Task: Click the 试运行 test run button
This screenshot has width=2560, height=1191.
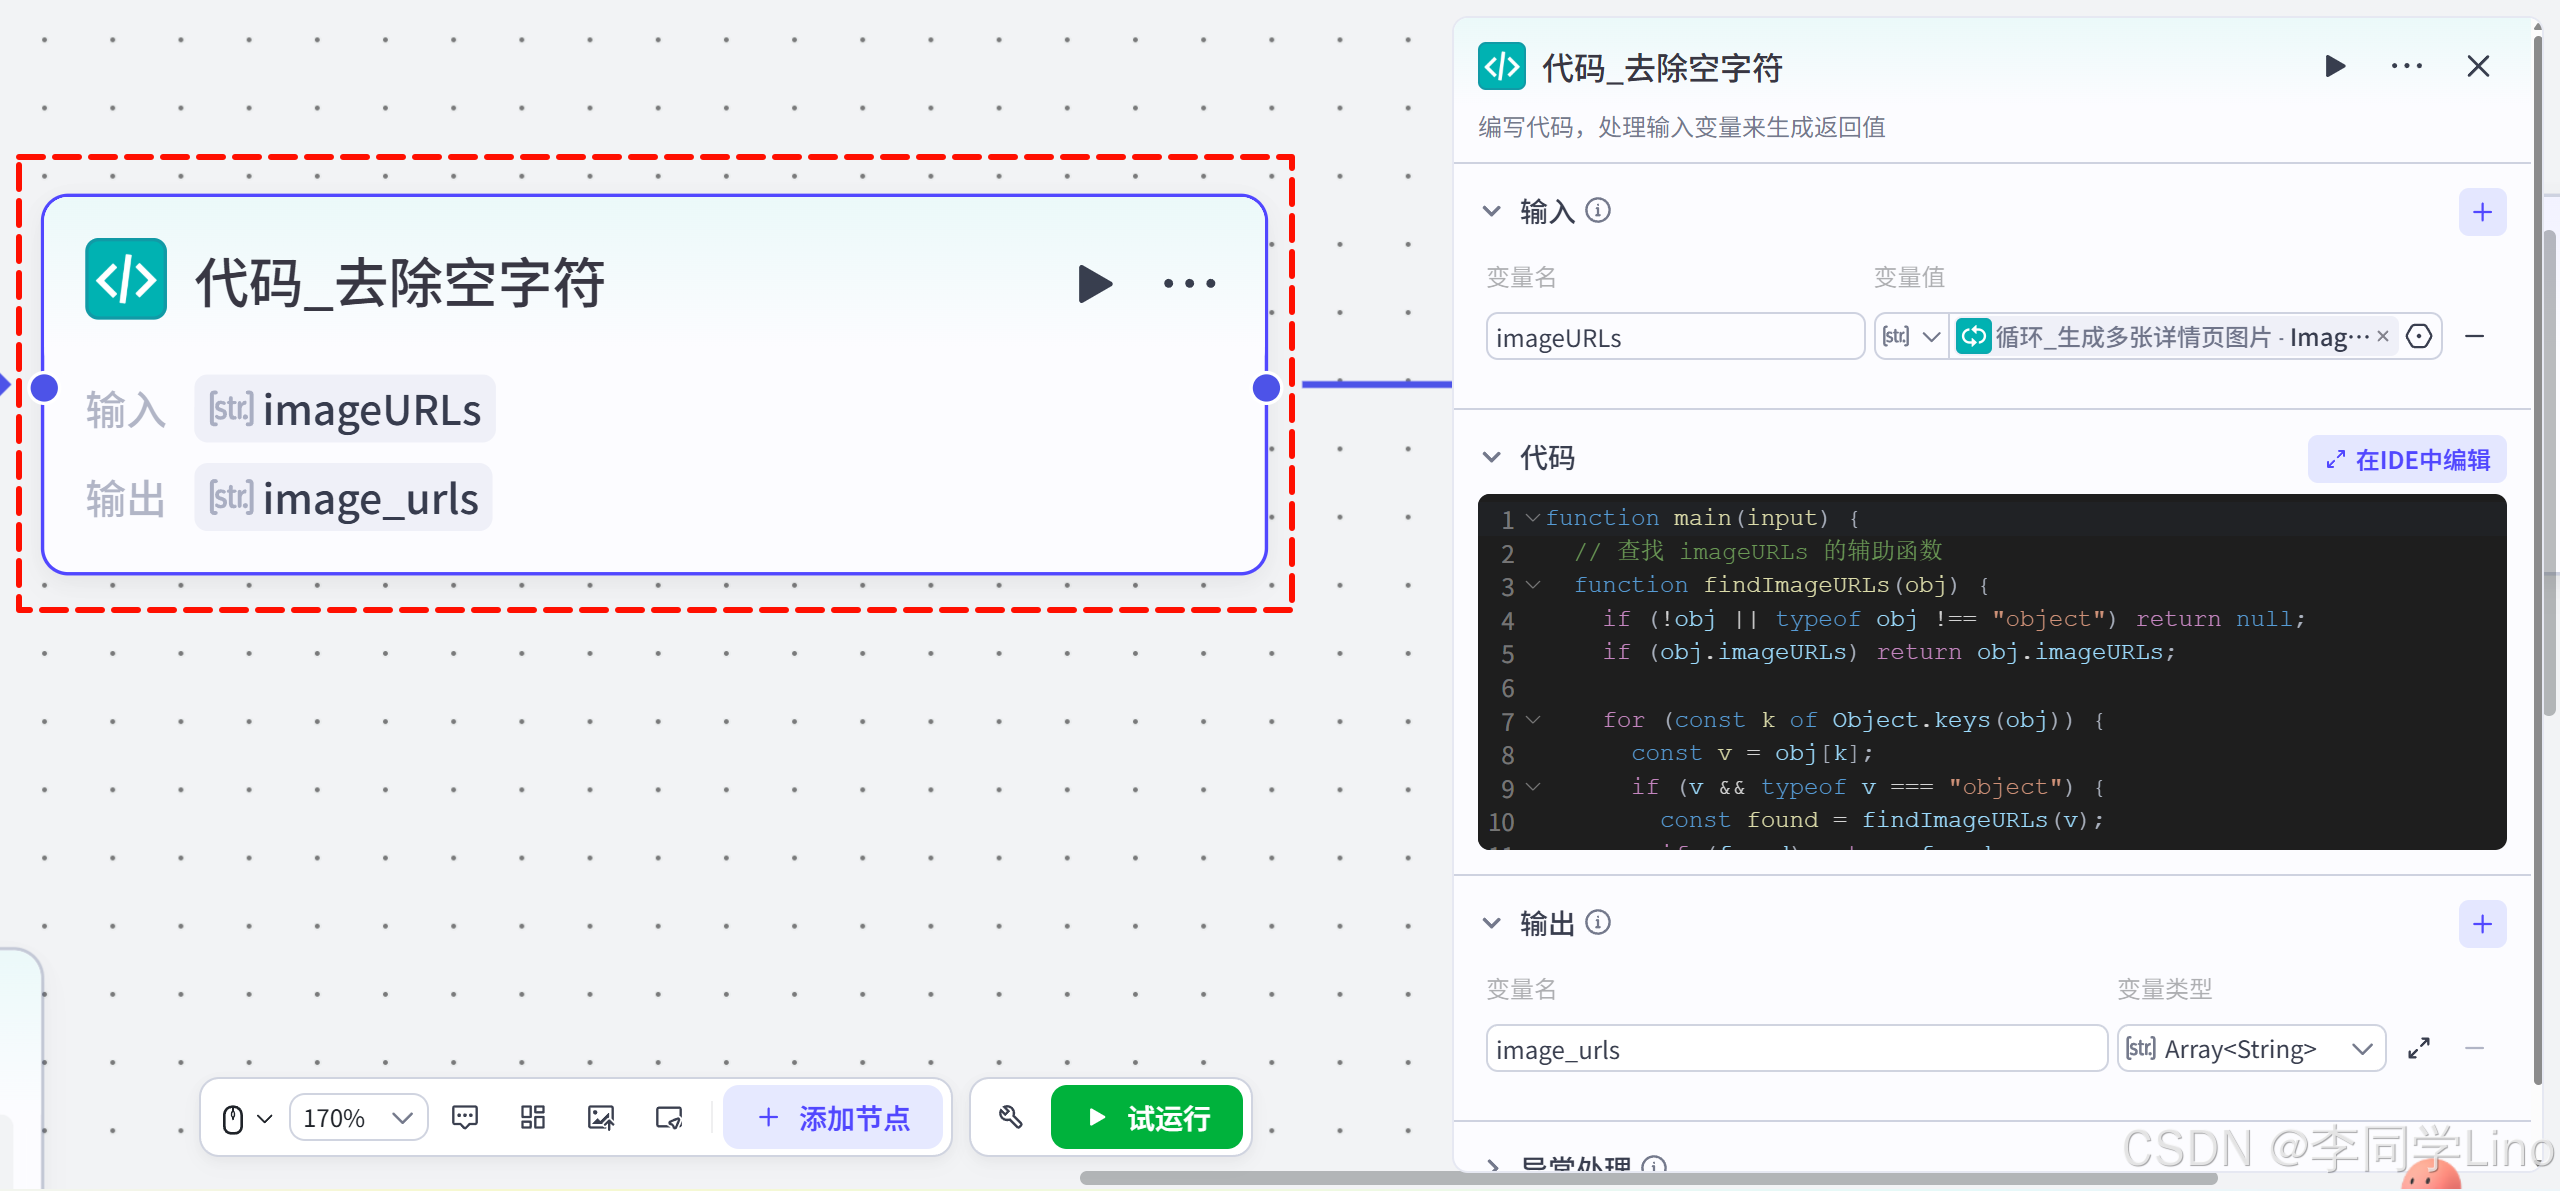Action: pyautogui.click(x=1147, y=1117)
